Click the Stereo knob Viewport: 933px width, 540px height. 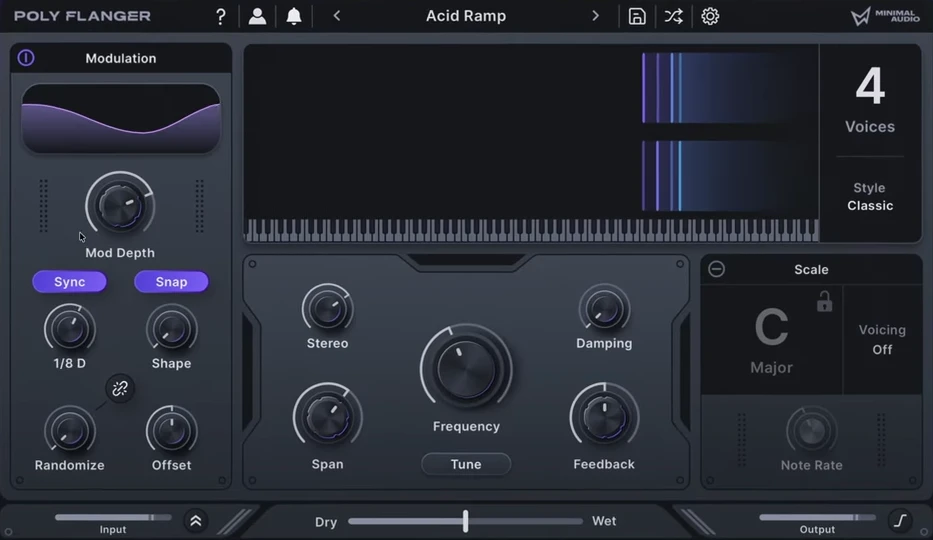327,309
